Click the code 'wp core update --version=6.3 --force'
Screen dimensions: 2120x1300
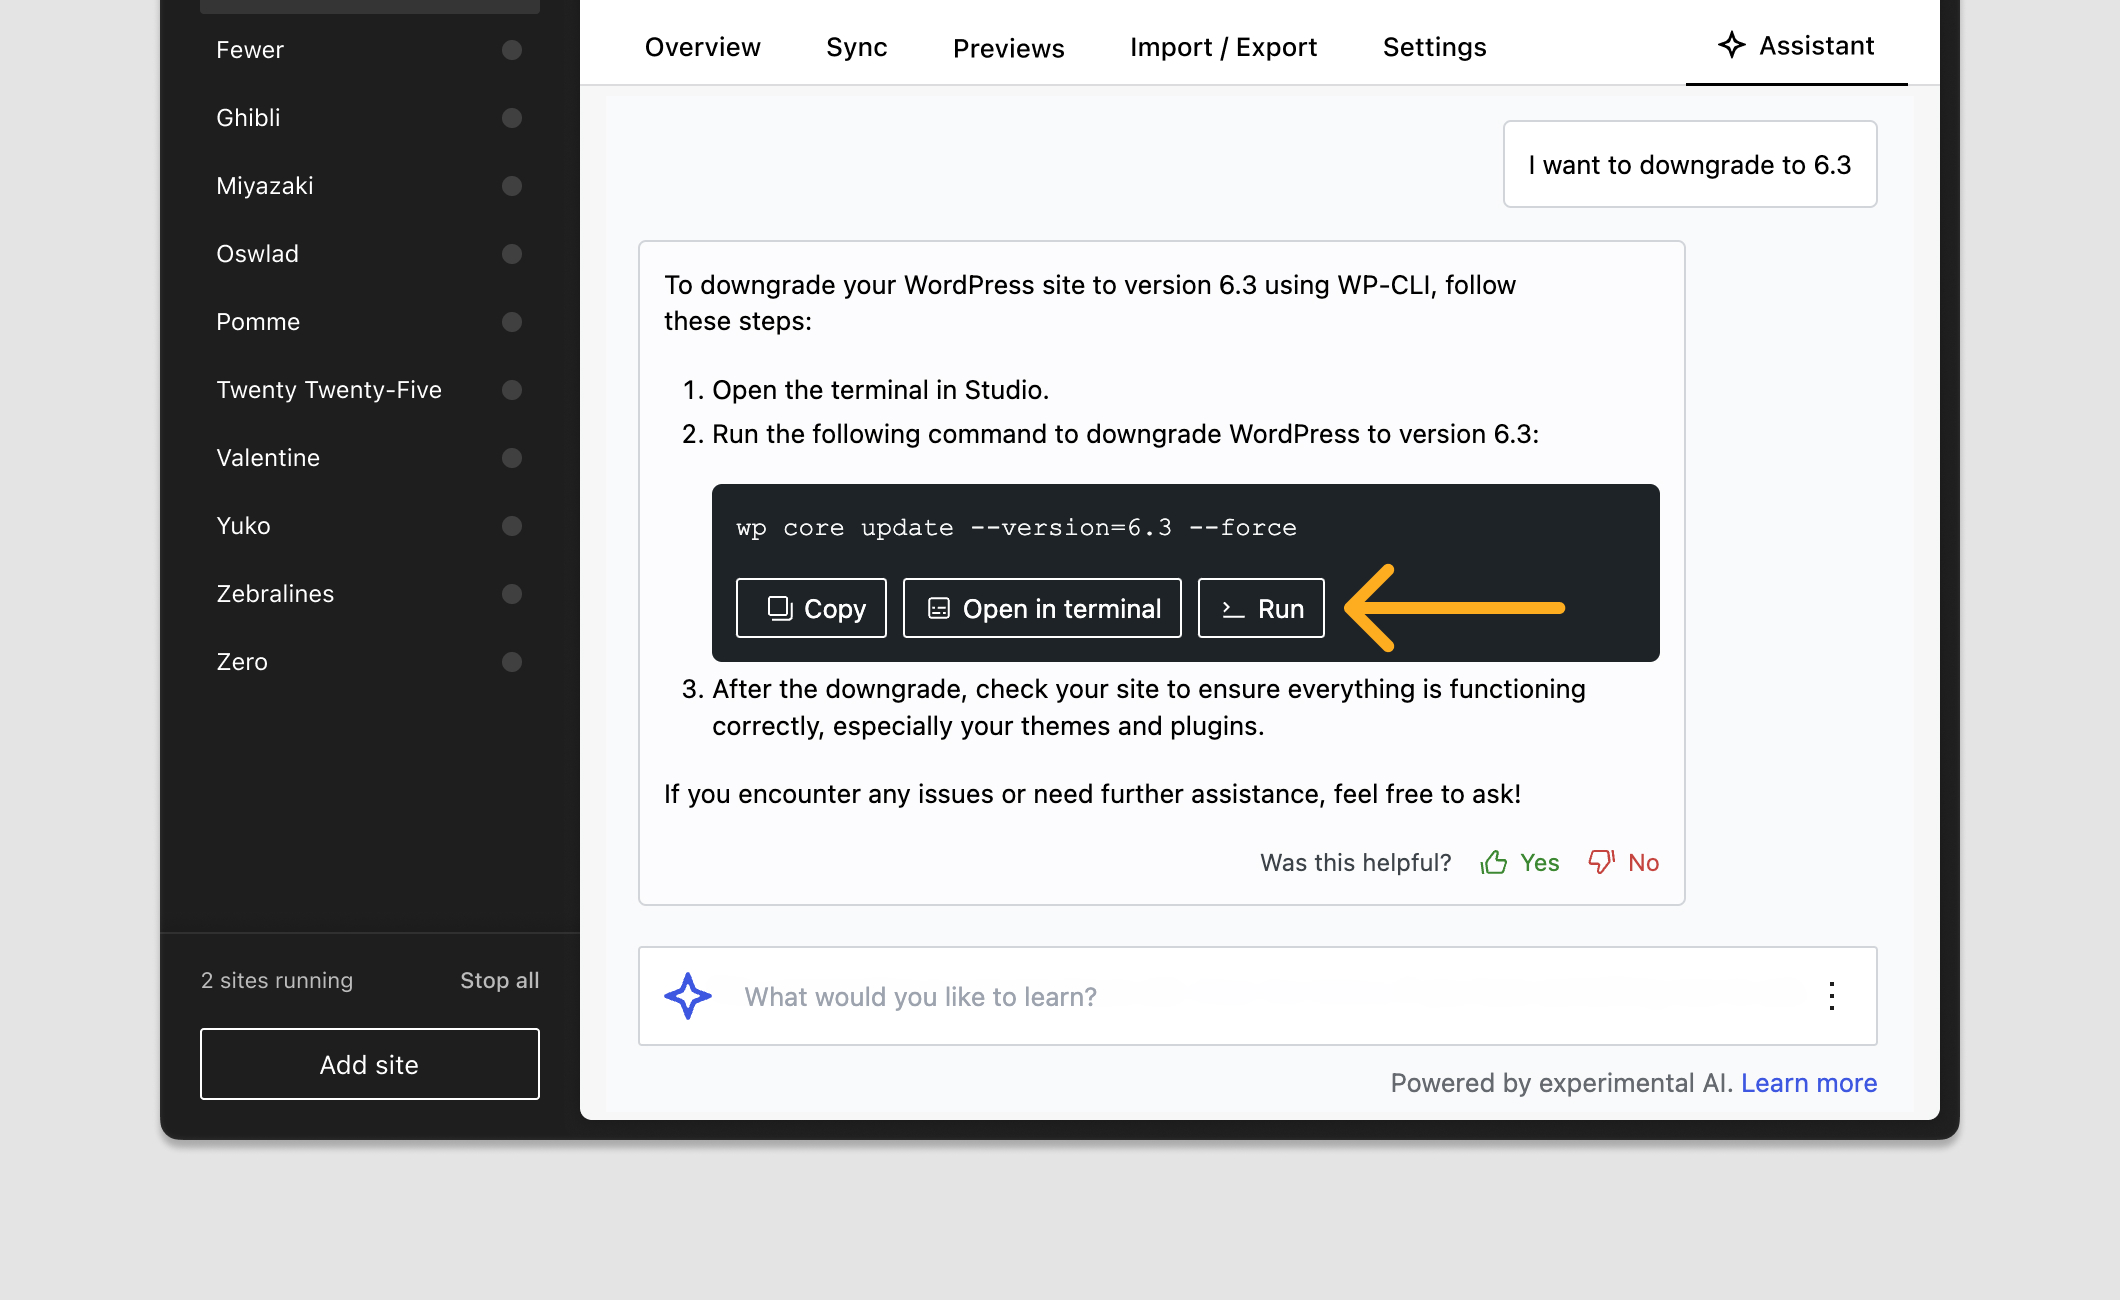tap(1016, 527)
